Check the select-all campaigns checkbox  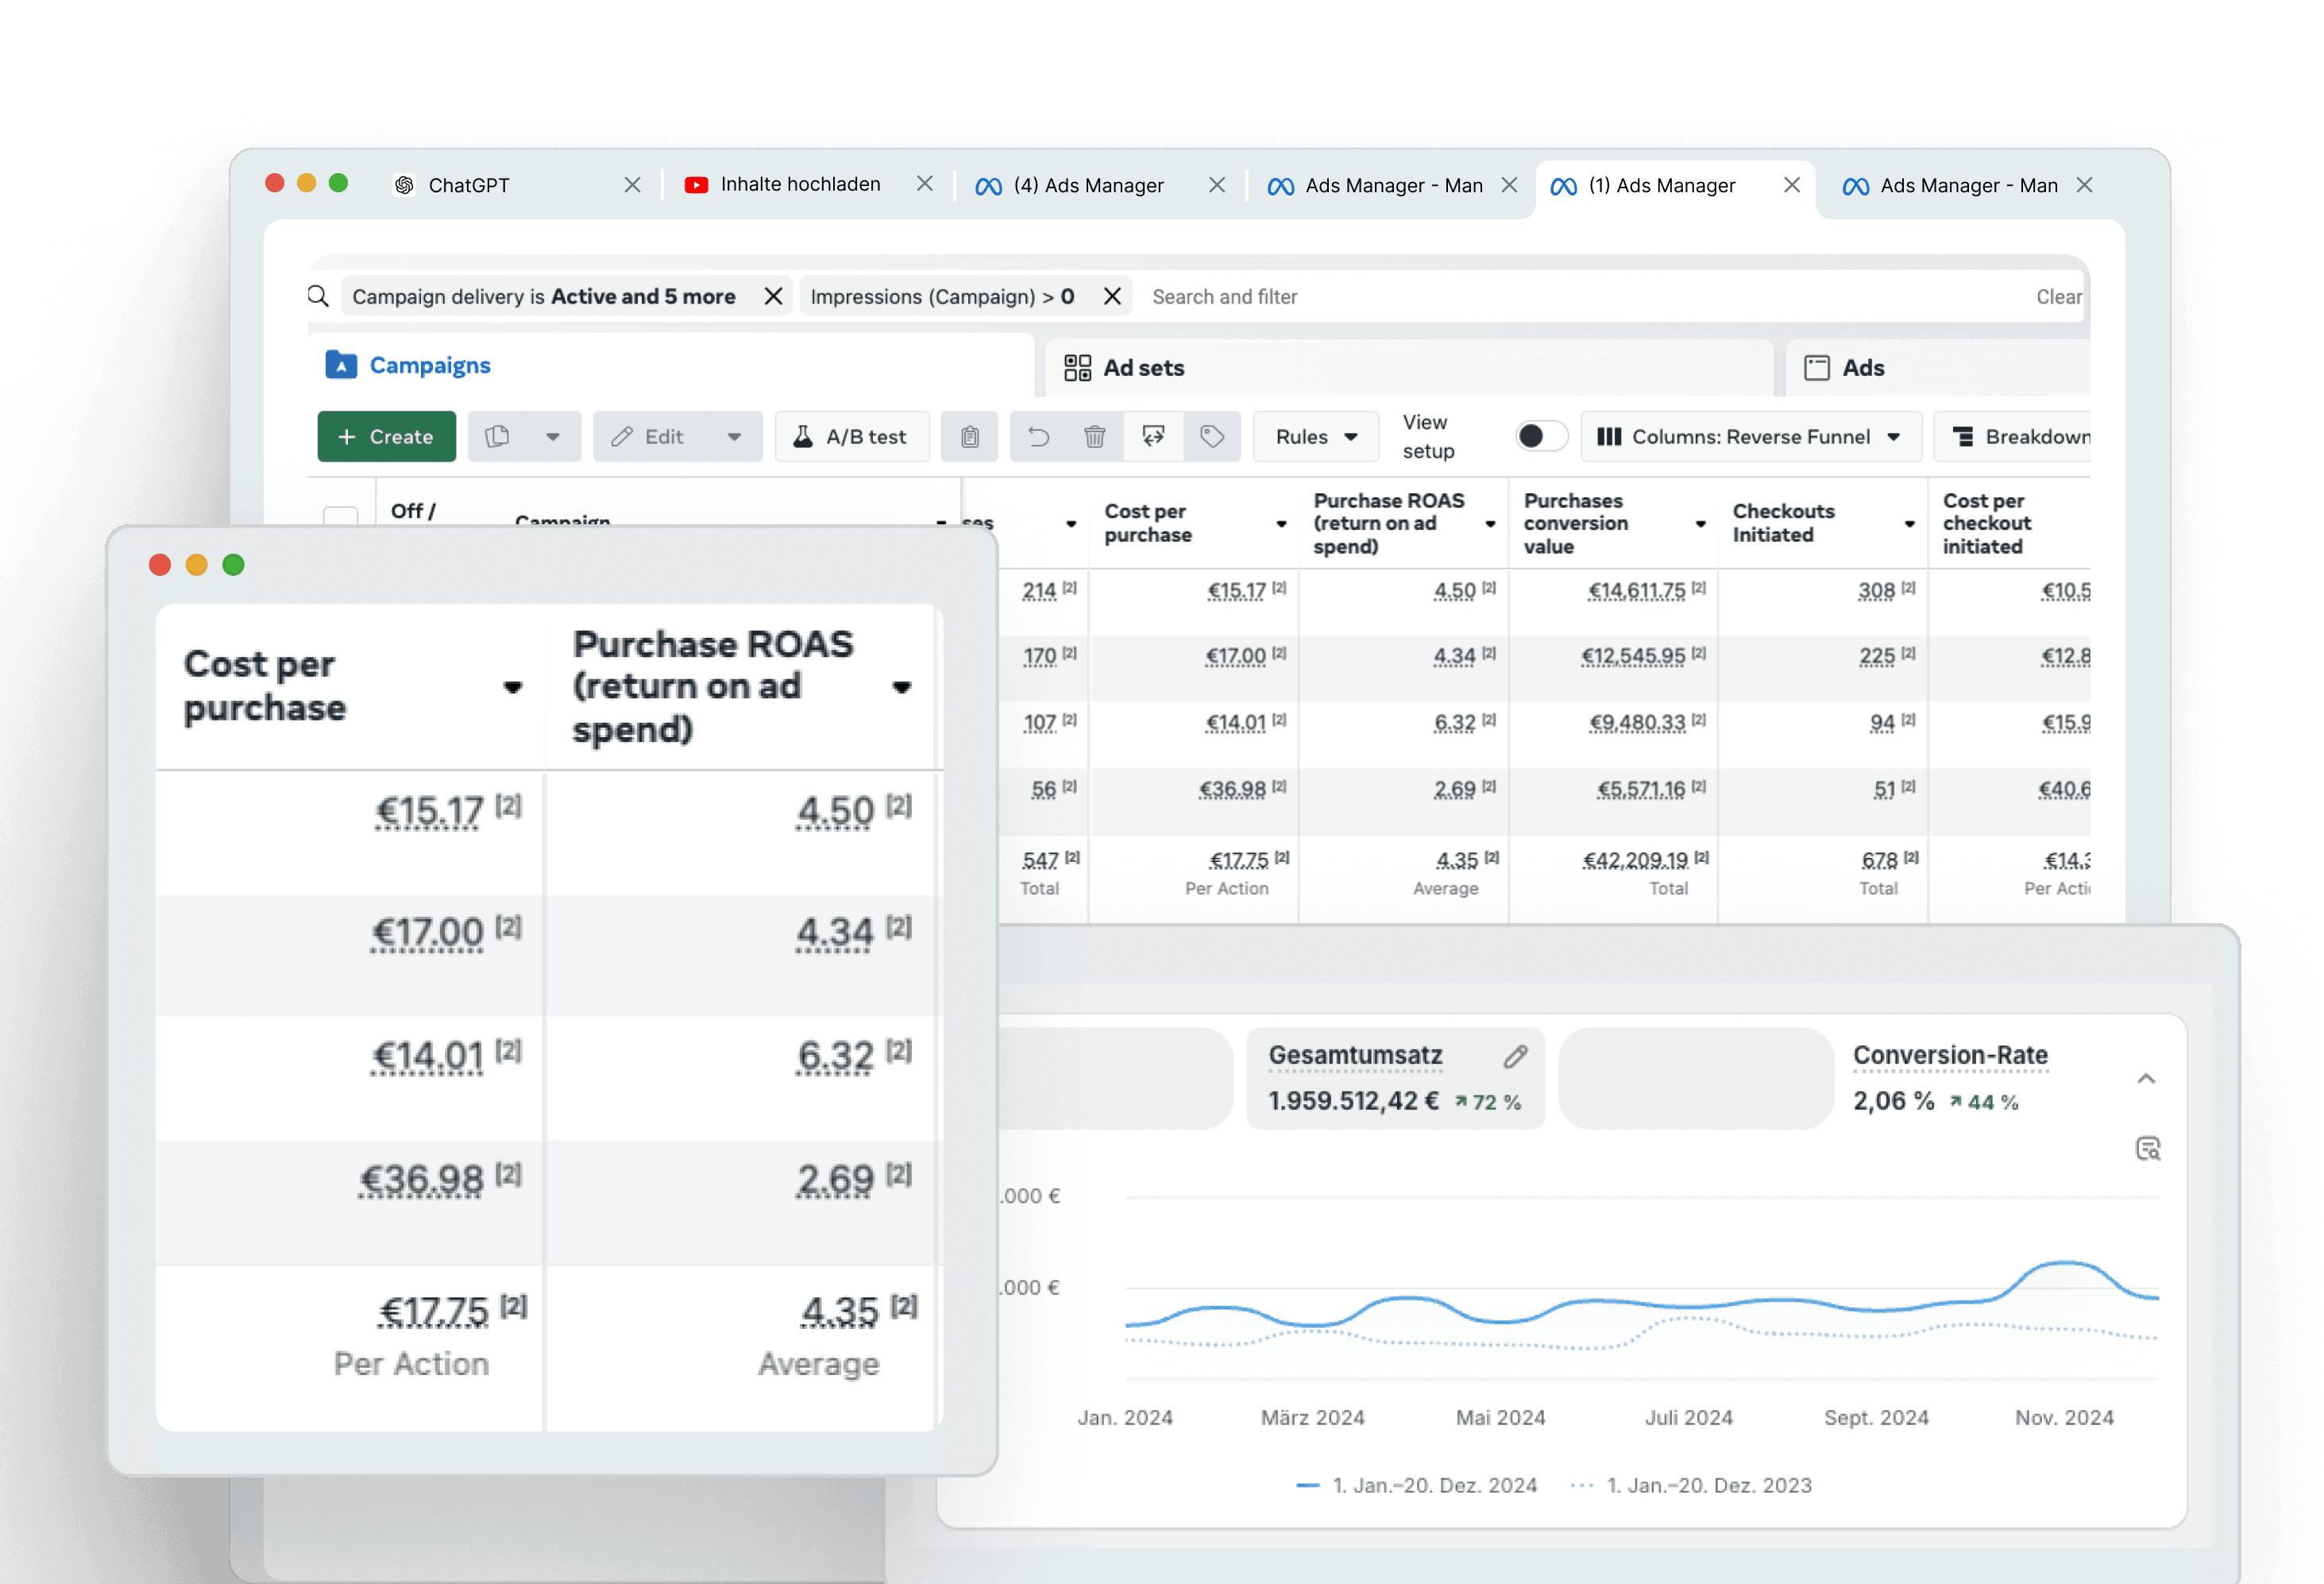tap(341, 516)
